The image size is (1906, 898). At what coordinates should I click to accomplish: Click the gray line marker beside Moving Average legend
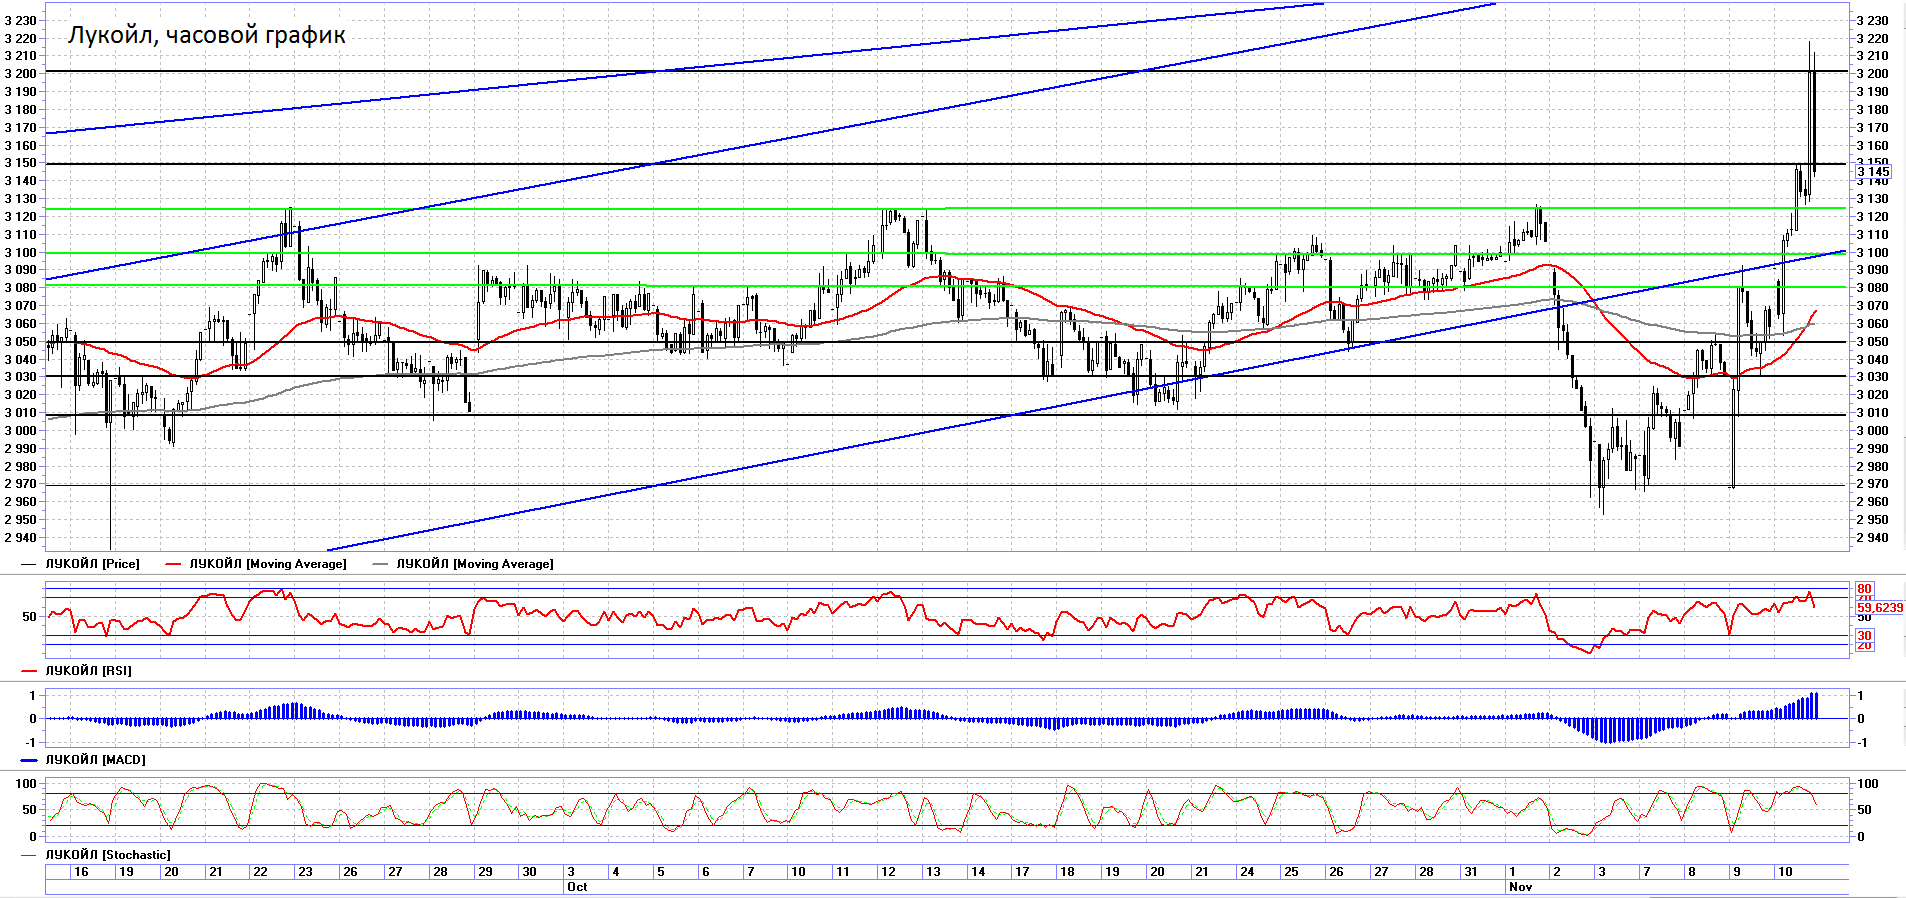click(380, 565)
